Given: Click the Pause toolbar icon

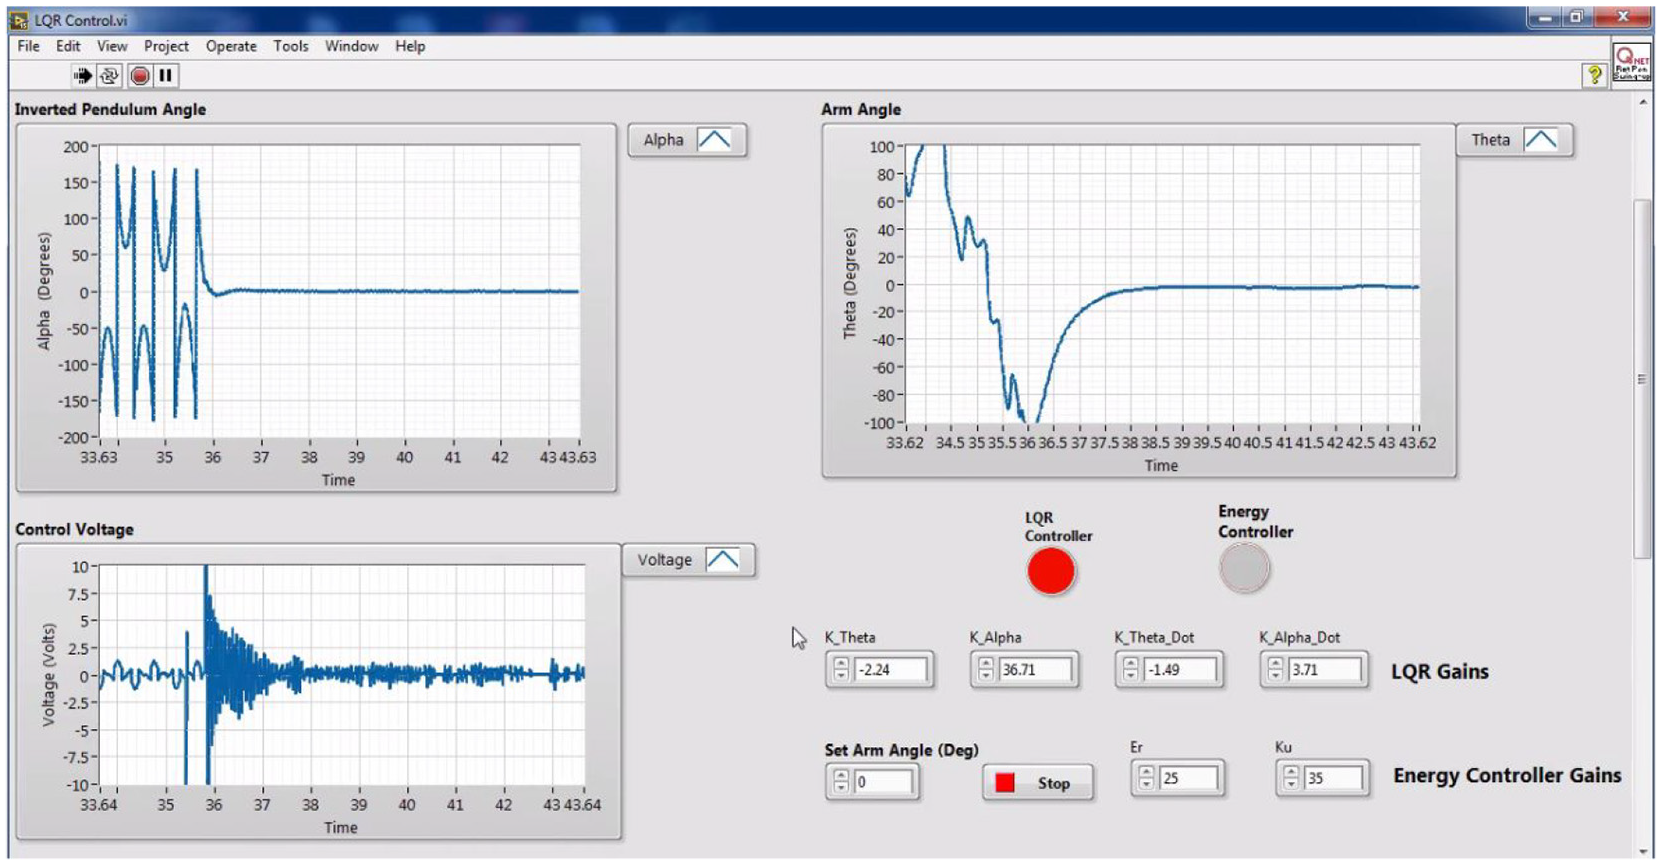Looking at the screenshot, I should (x=166, y=75).
